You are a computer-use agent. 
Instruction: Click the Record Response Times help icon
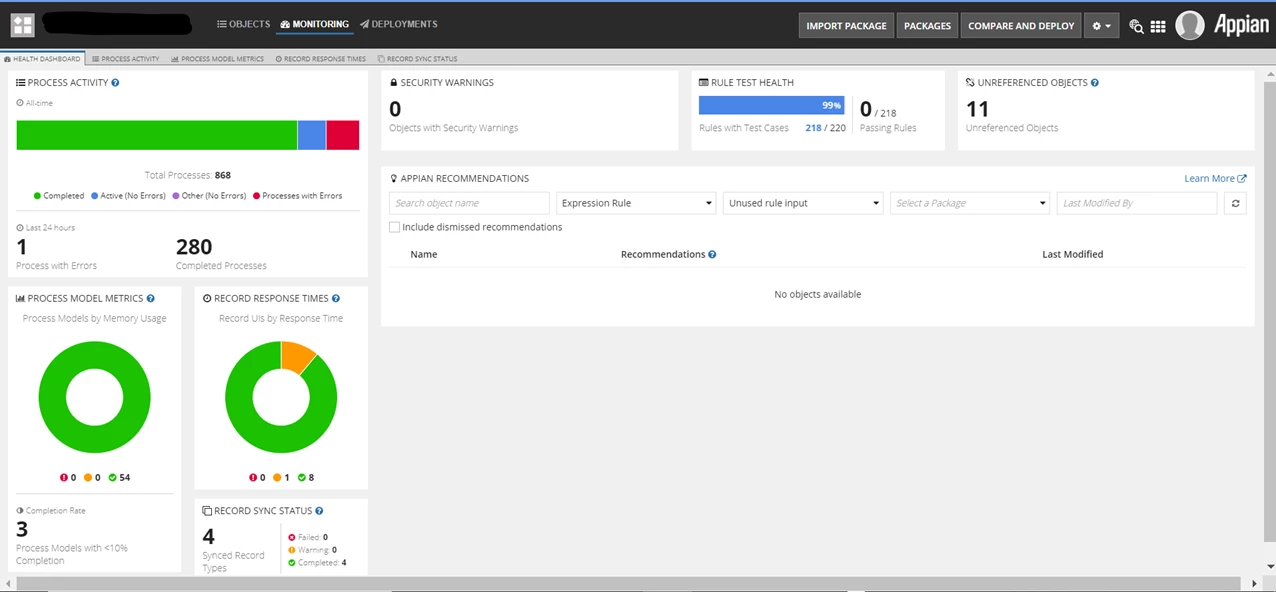pyautogui.click(x=336, y=299)
